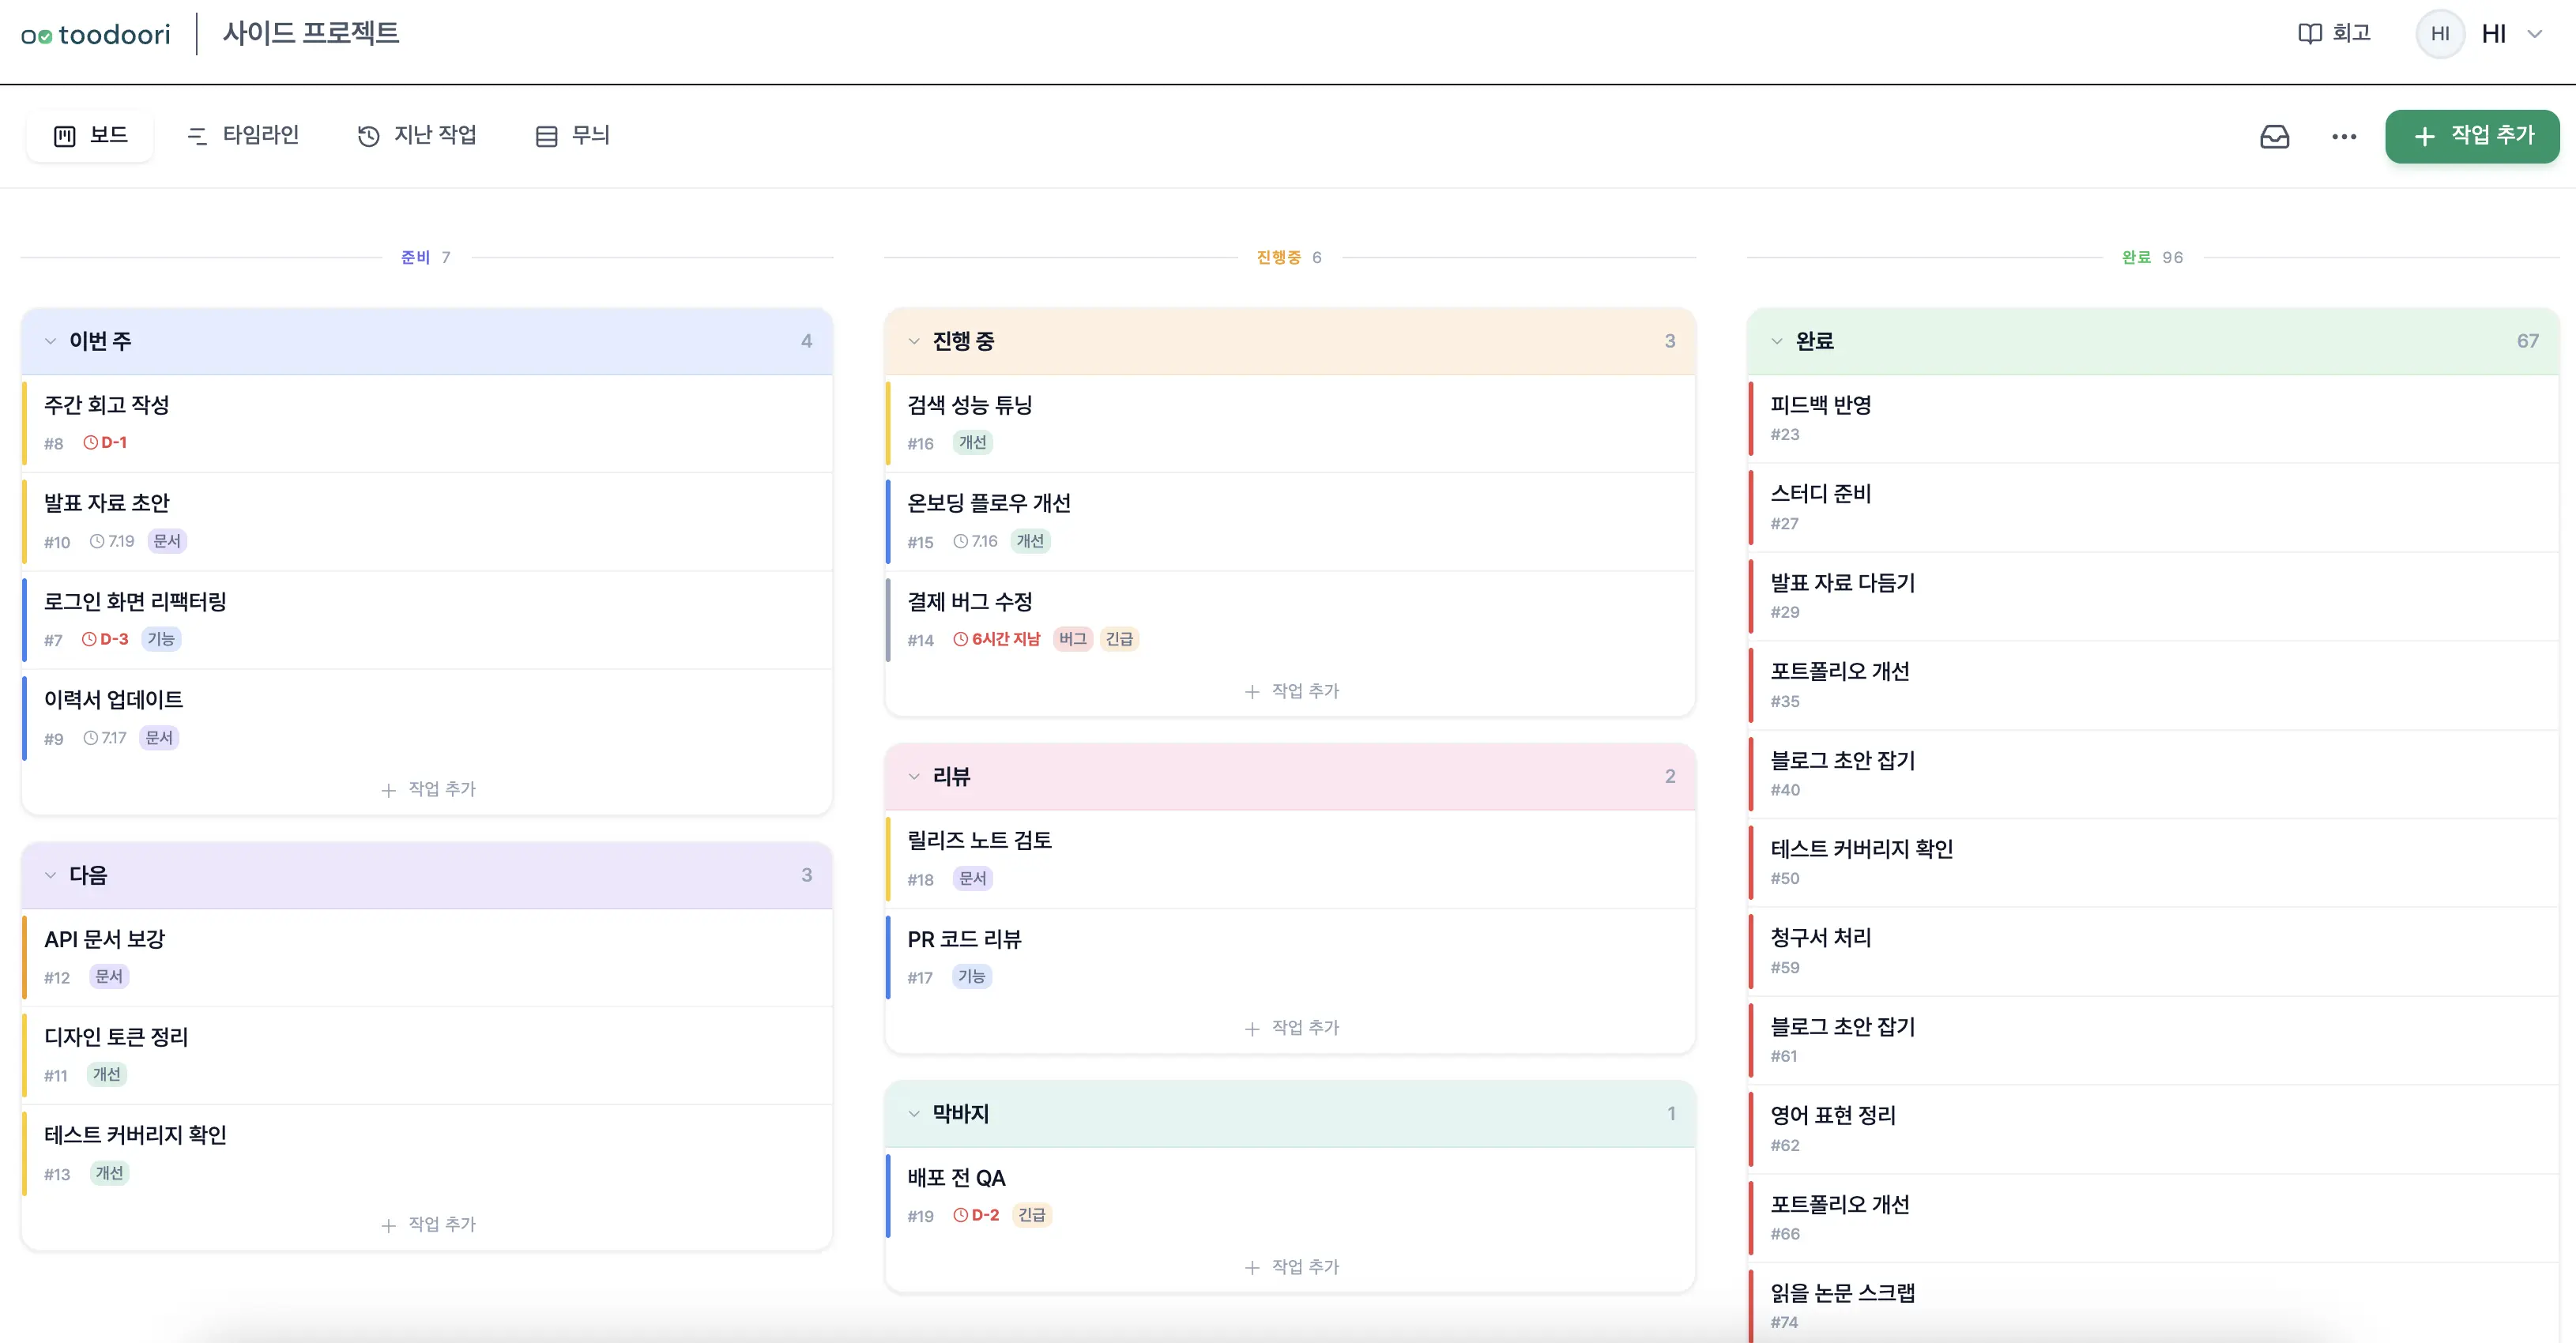The height and width of the screenshot is (1343, 2576).
Task: Open the API 문서 보강 card
Action: pos(428,957)
